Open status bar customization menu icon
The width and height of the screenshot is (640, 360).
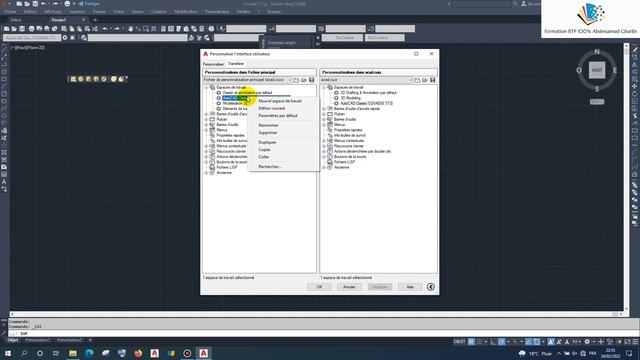[x=635, y=342]
